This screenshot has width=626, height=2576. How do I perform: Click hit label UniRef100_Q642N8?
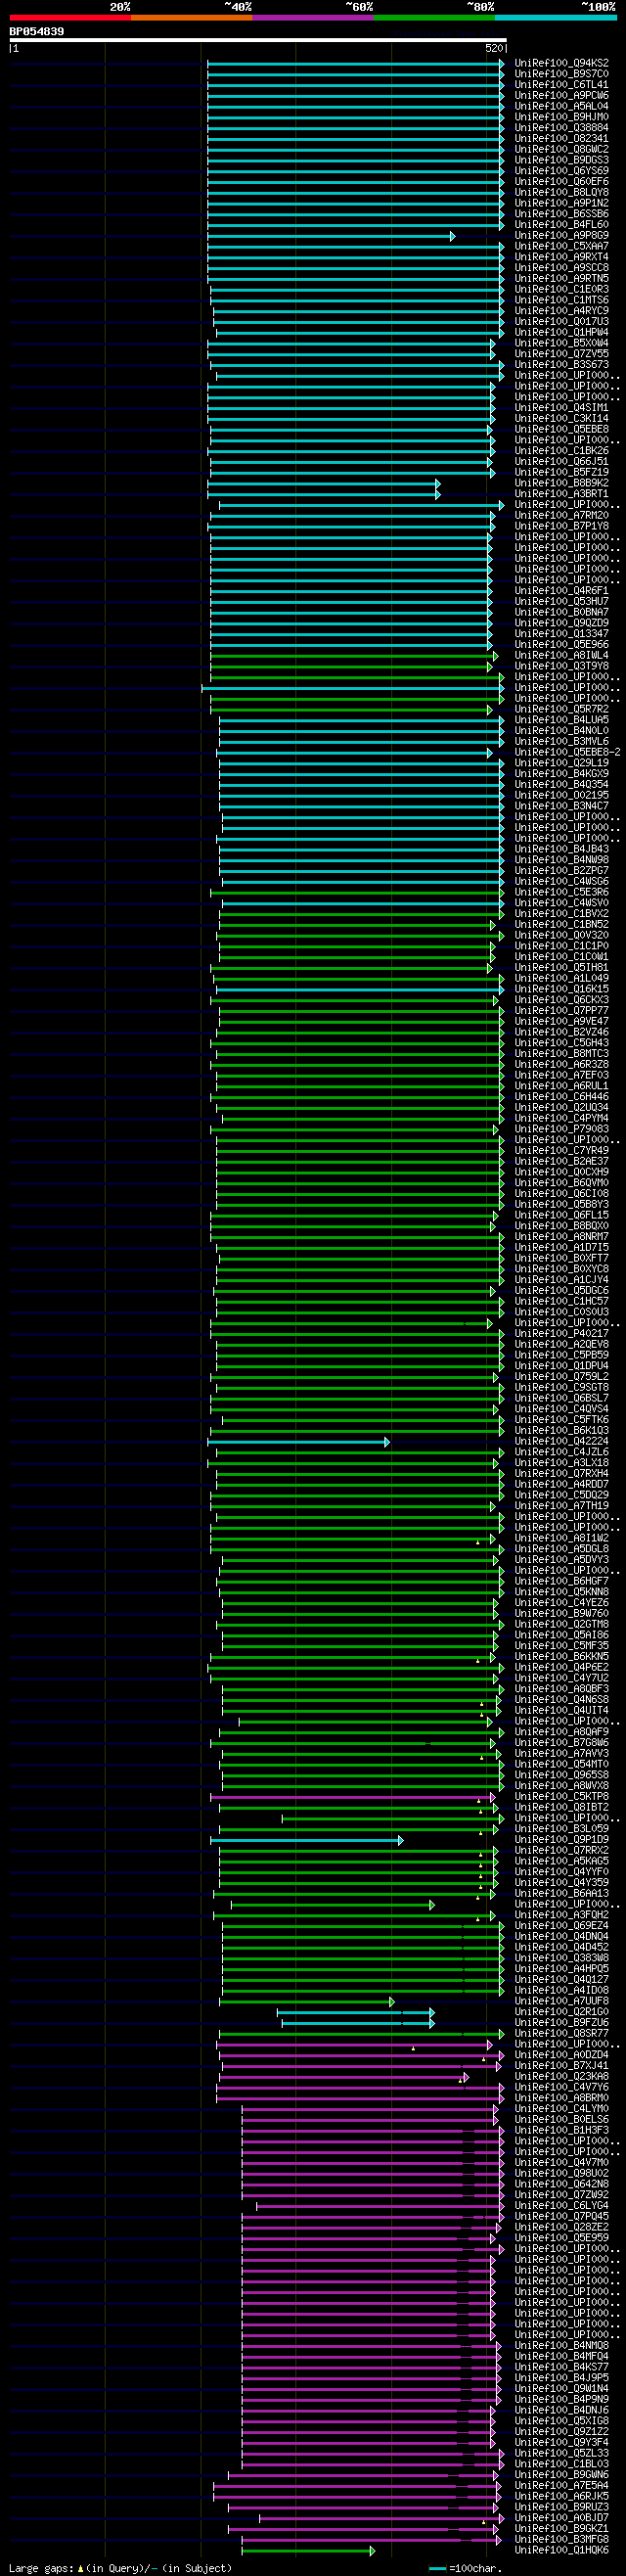(x=562, y=2184)
